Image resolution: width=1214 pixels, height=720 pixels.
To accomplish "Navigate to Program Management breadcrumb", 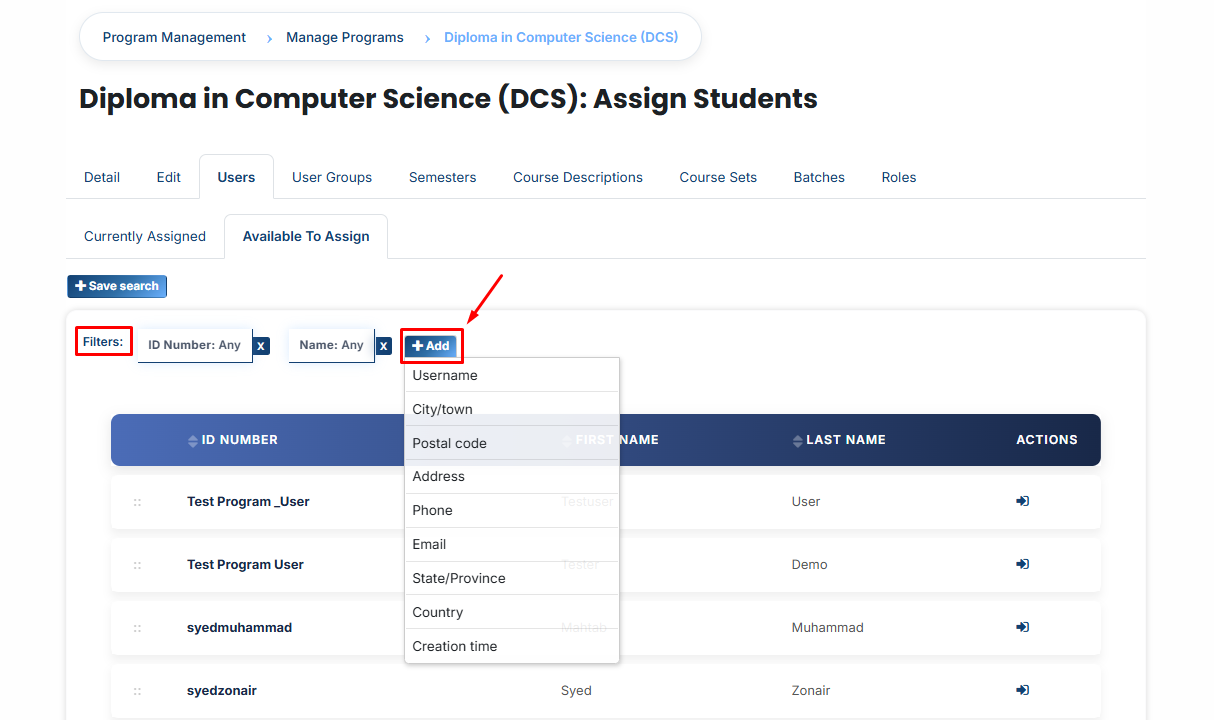I will (174, 37).
